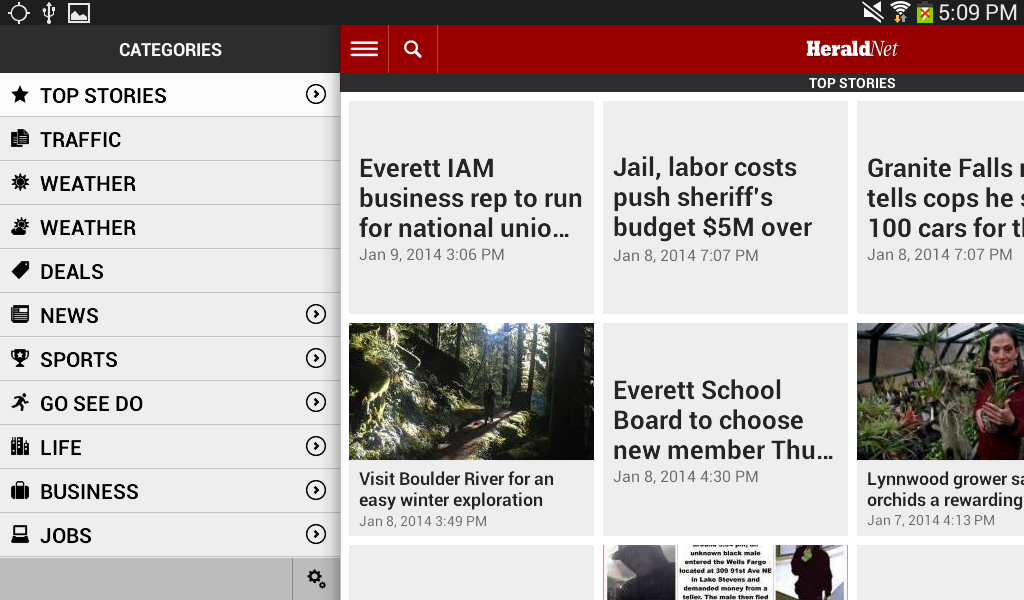This screenshot has height=600, width=1024.
Task: Open the Everett School Board story
Action: tap(726, 430)
